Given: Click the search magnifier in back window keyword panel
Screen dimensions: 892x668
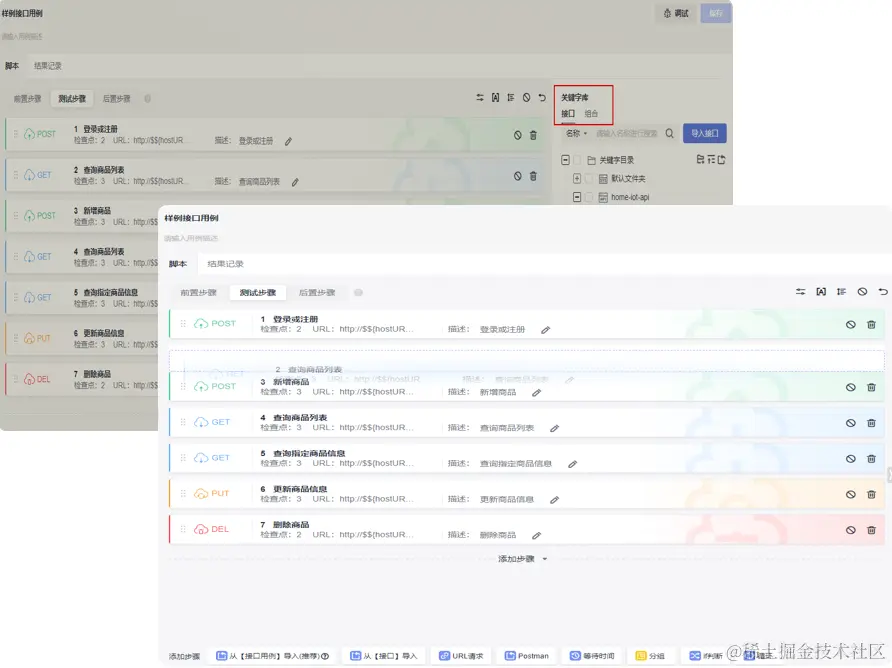Looking at the screenshot, I should point(670,133).
